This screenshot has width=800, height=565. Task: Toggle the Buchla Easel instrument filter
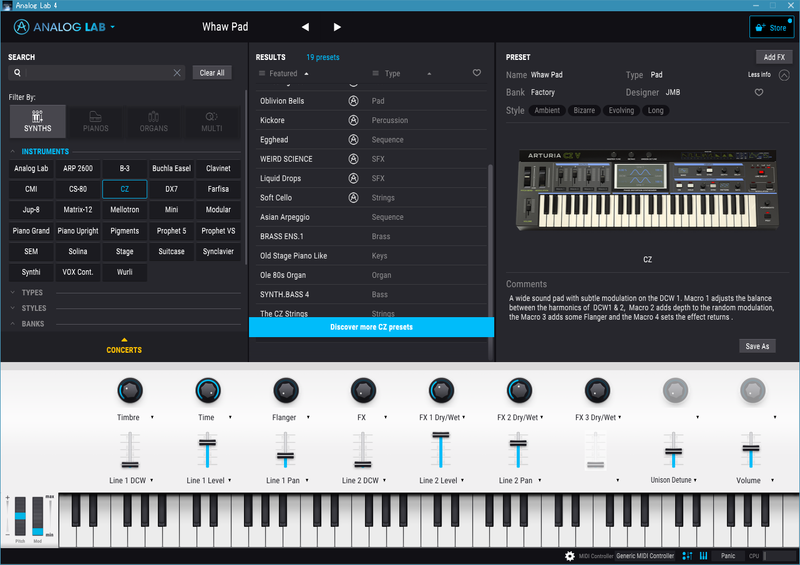[x=171, y=168]
